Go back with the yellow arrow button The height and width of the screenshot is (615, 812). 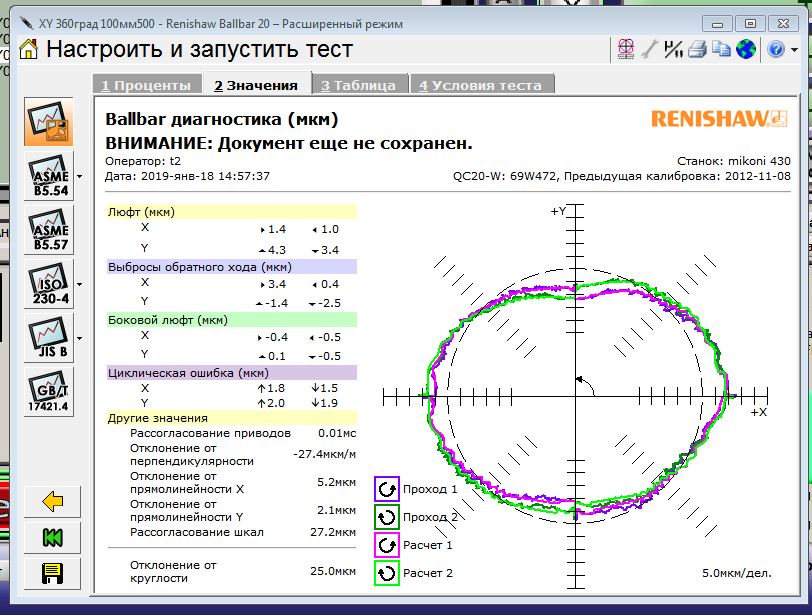(52, 501)
